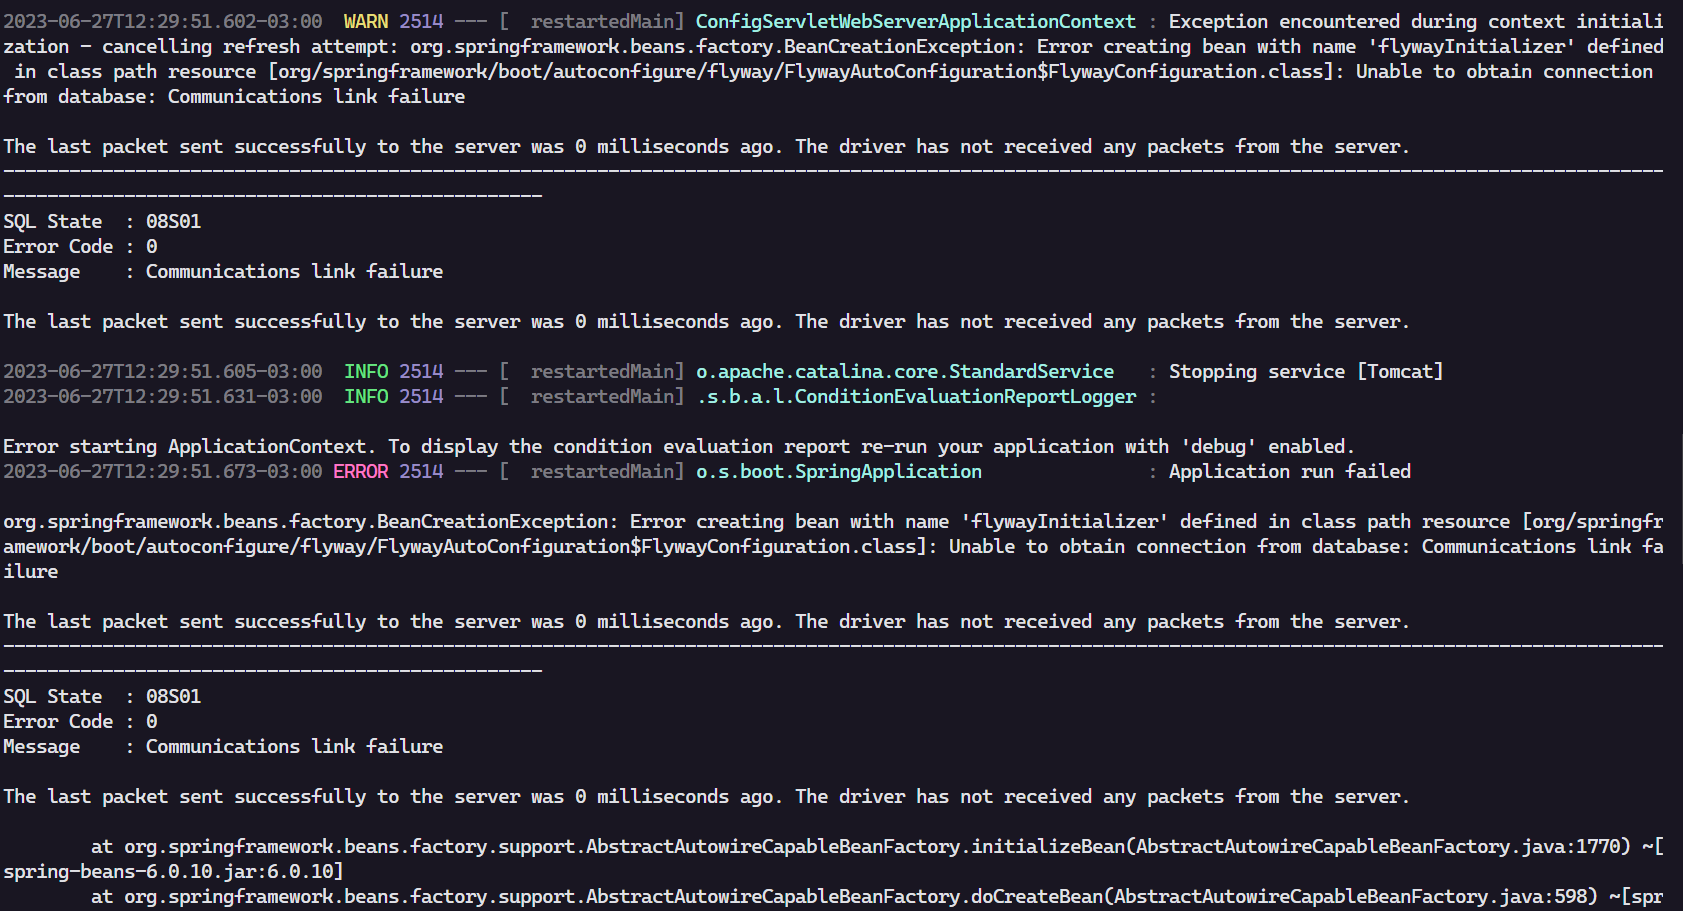Click 'Stopping service [Tomcat]' message
Image resolution: width=1683 pixels, height=911 pixels.
[1306, 371]
